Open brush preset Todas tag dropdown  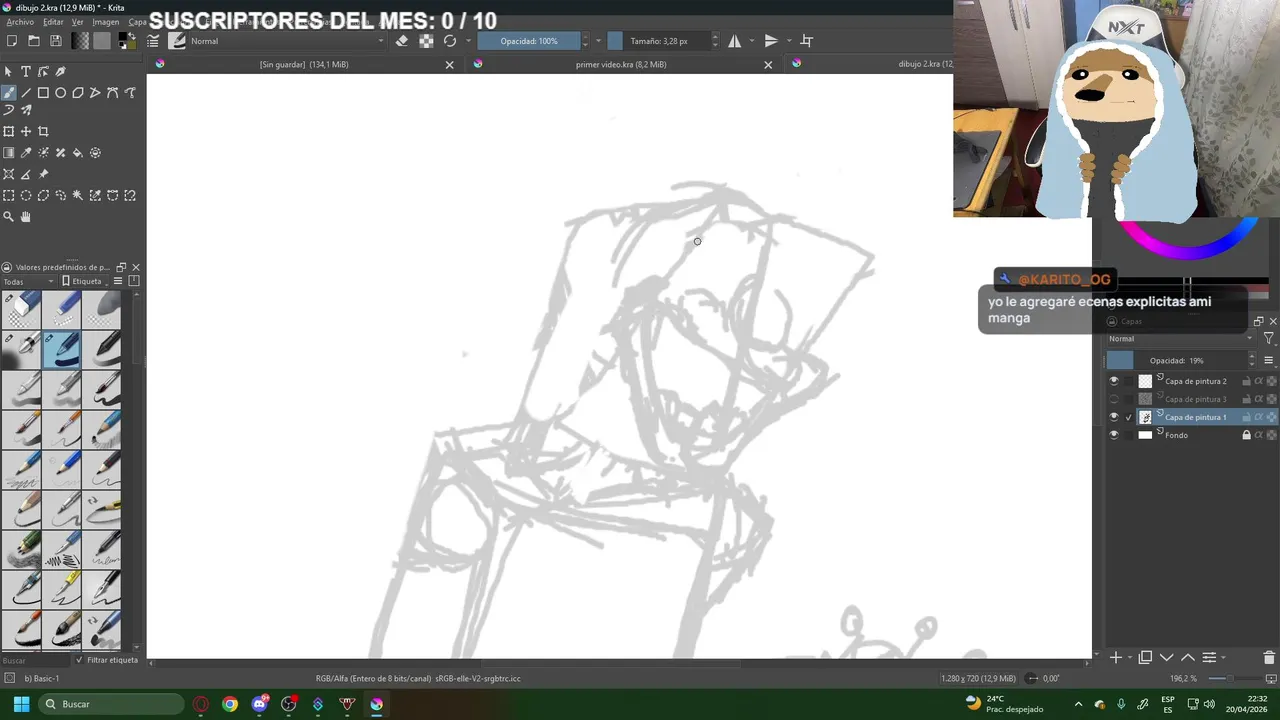point(28,282)
